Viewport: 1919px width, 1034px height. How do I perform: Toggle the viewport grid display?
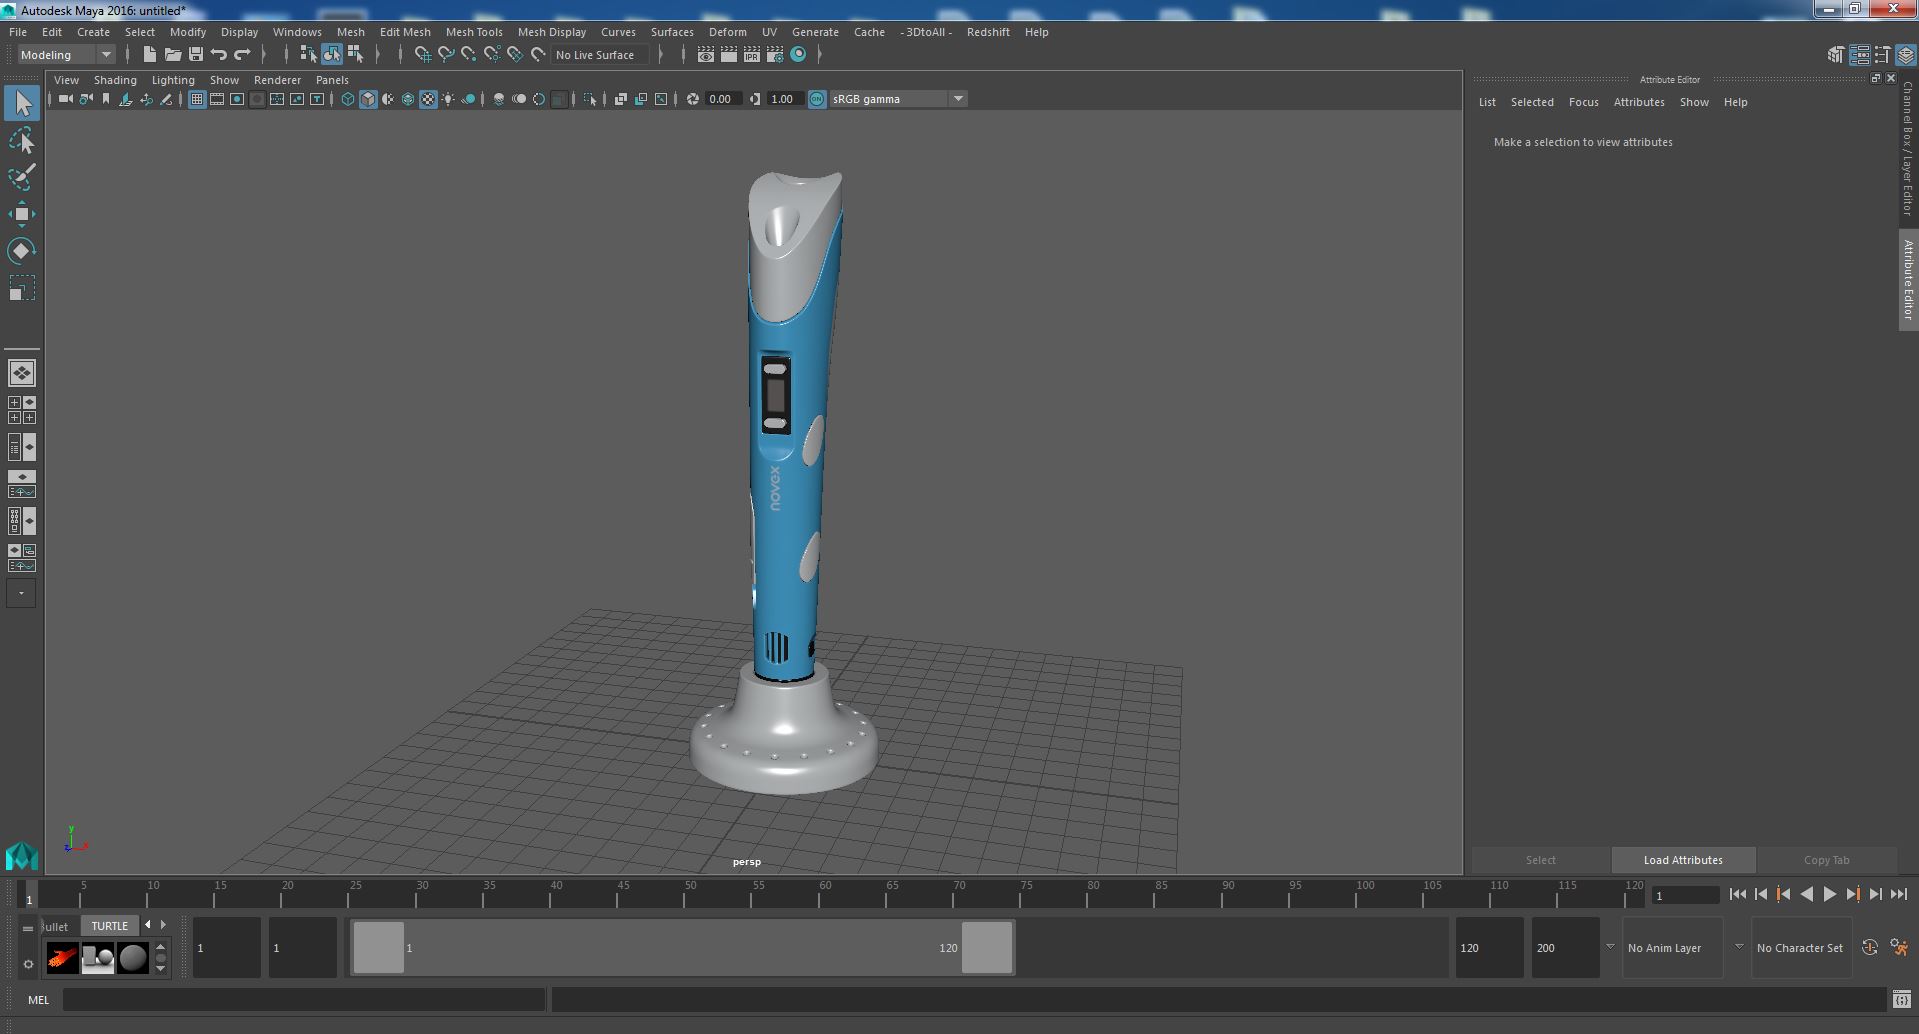coord(197,99)
